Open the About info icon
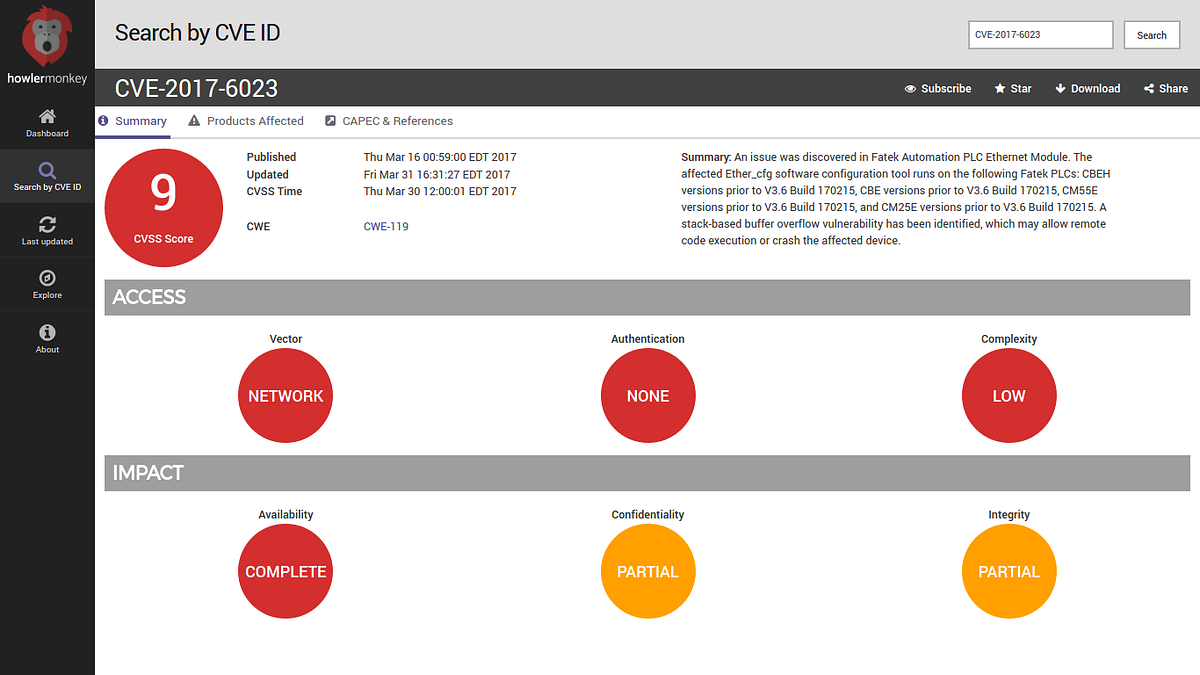 47,332
